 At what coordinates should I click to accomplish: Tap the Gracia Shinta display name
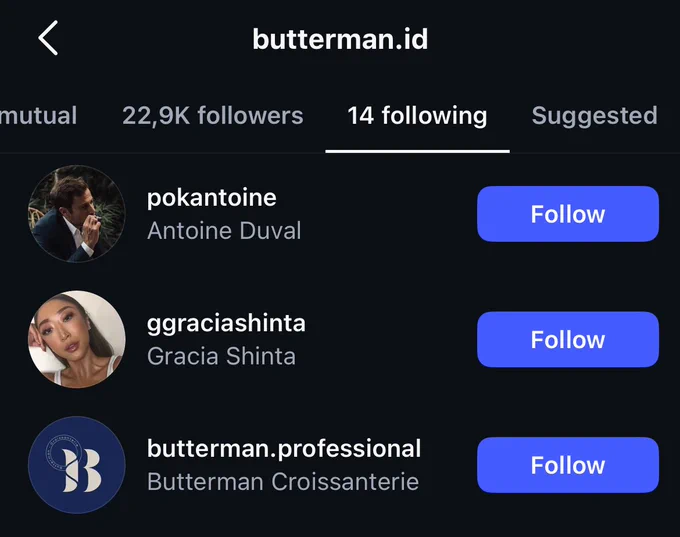221,356
